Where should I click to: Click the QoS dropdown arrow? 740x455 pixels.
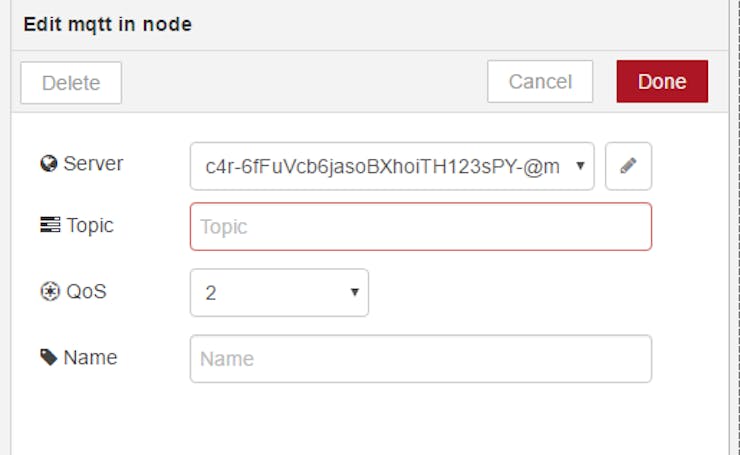pos(355,292)
